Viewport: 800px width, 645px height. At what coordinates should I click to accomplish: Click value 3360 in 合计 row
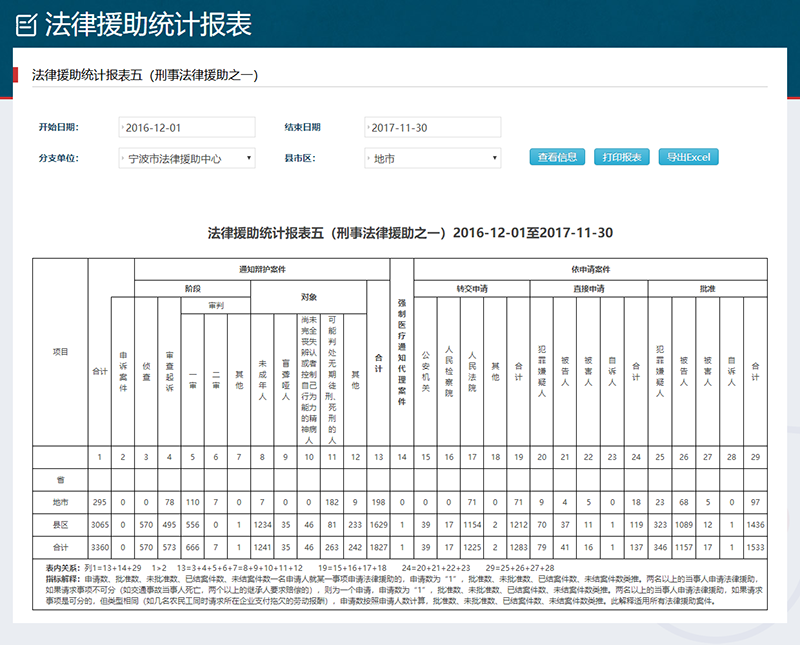coord(99,548)
